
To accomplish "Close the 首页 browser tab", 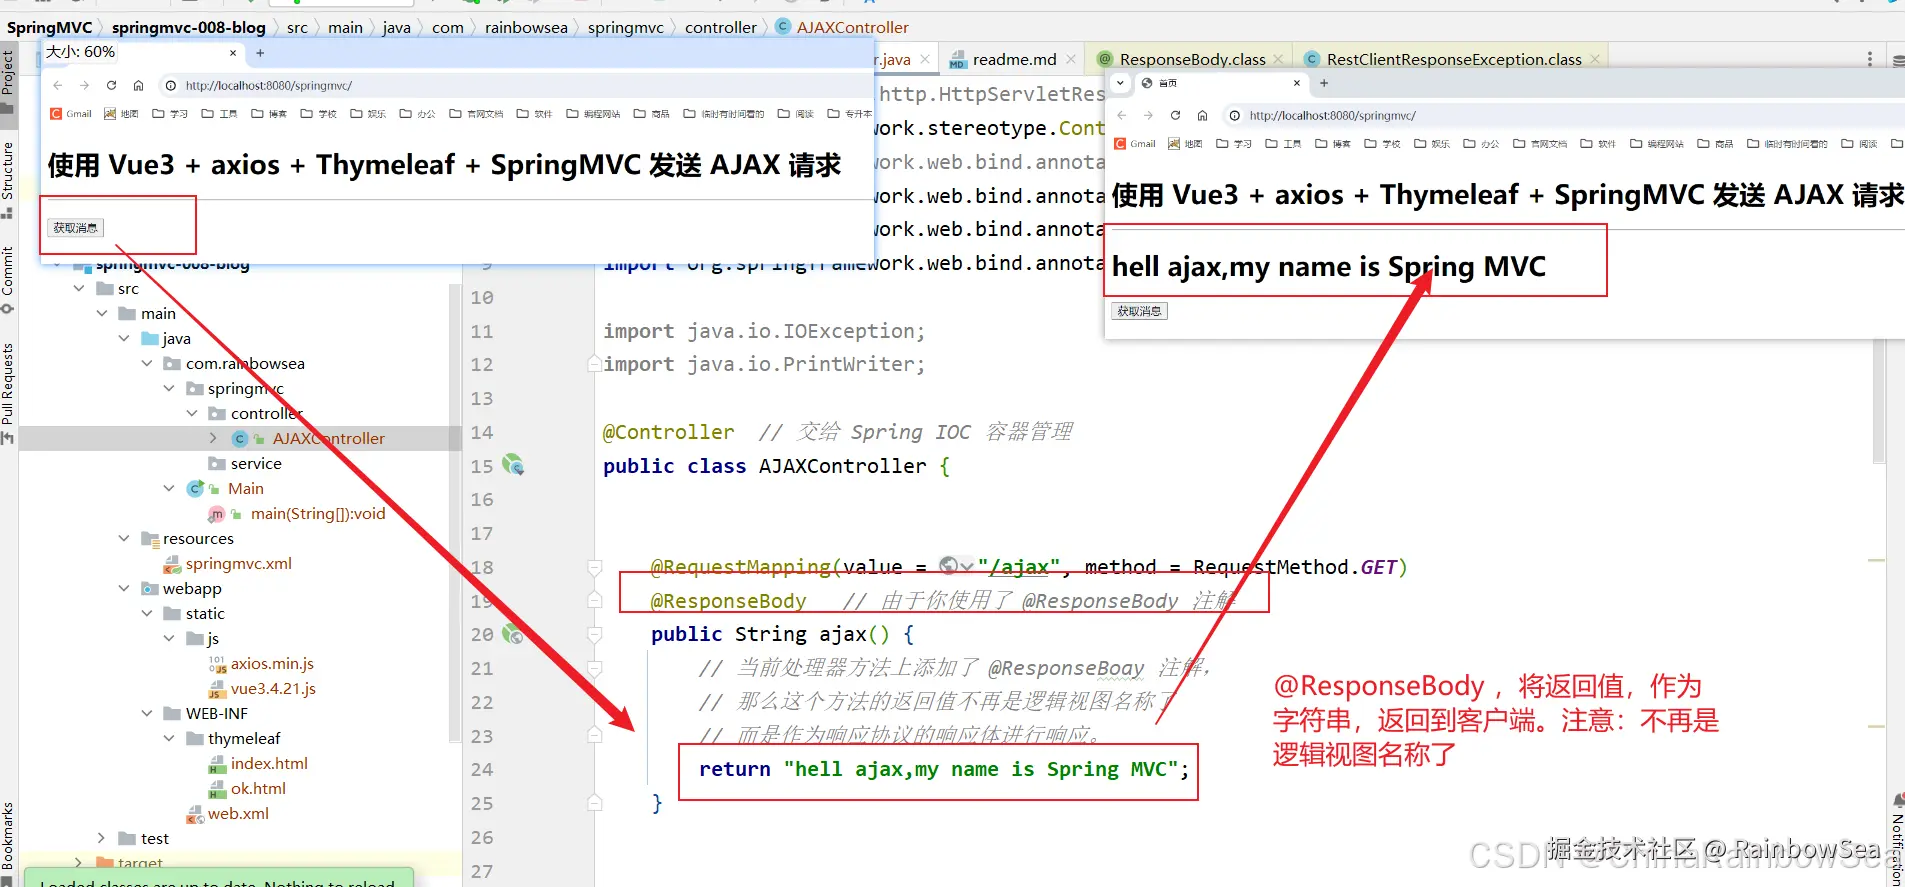I will [x=1297, y=83].
